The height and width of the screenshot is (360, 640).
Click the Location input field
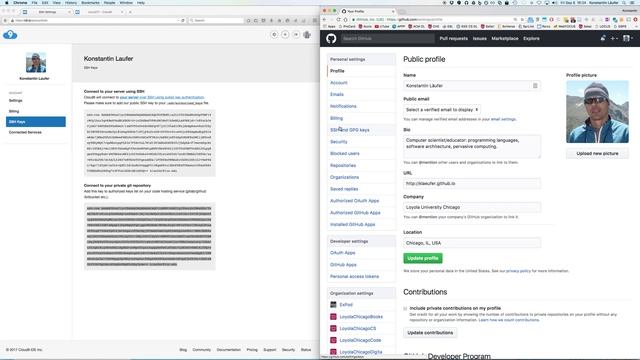472,243
